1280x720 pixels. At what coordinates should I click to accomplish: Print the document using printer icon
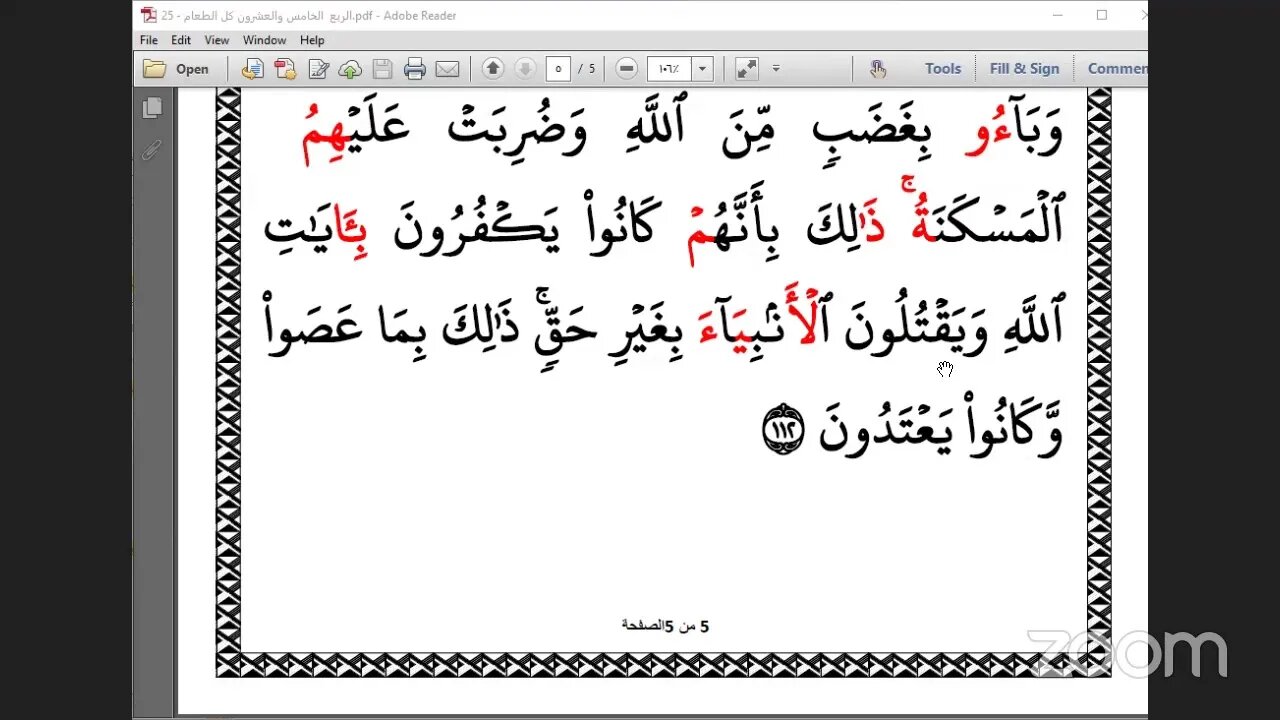click(x=415, y=69)
